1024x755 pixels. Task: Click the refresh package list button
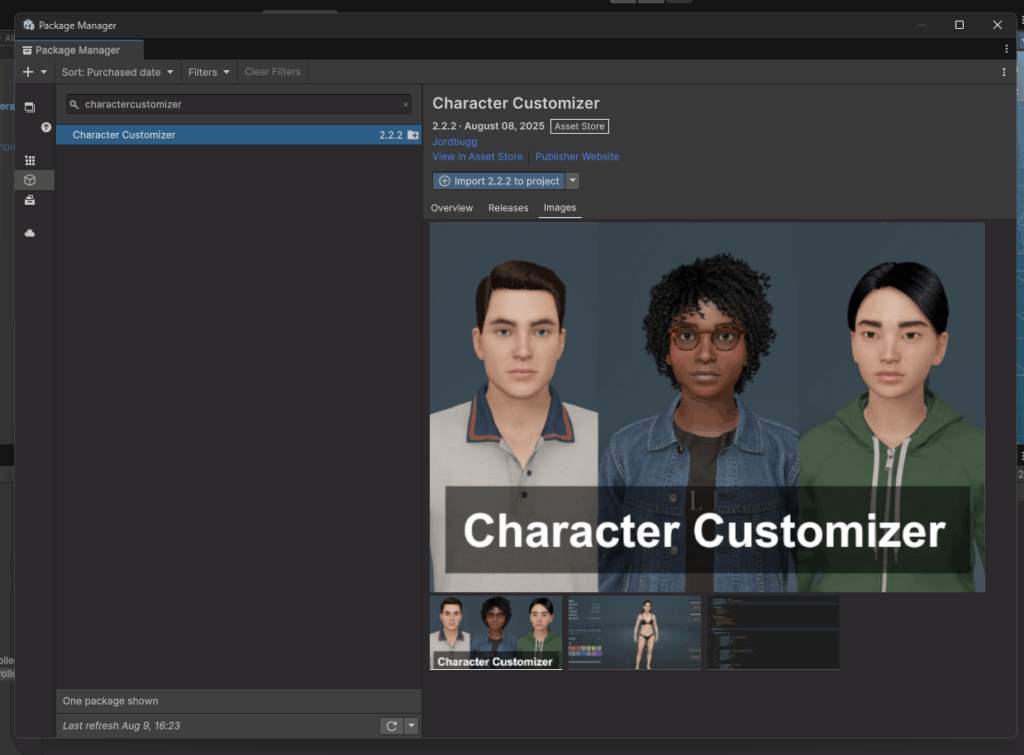click(392, 726)
